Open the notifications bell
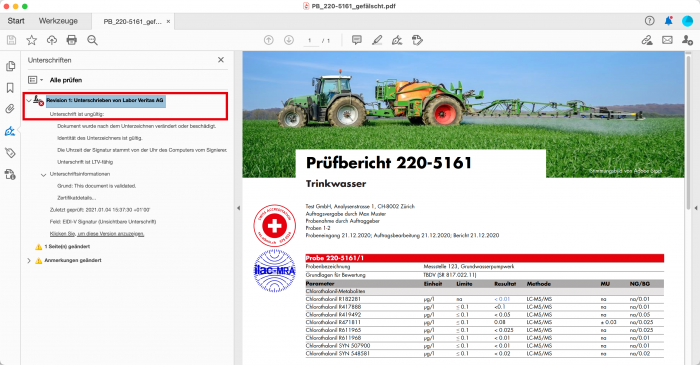Screen dimensions: 700x365 pos(668,21)
